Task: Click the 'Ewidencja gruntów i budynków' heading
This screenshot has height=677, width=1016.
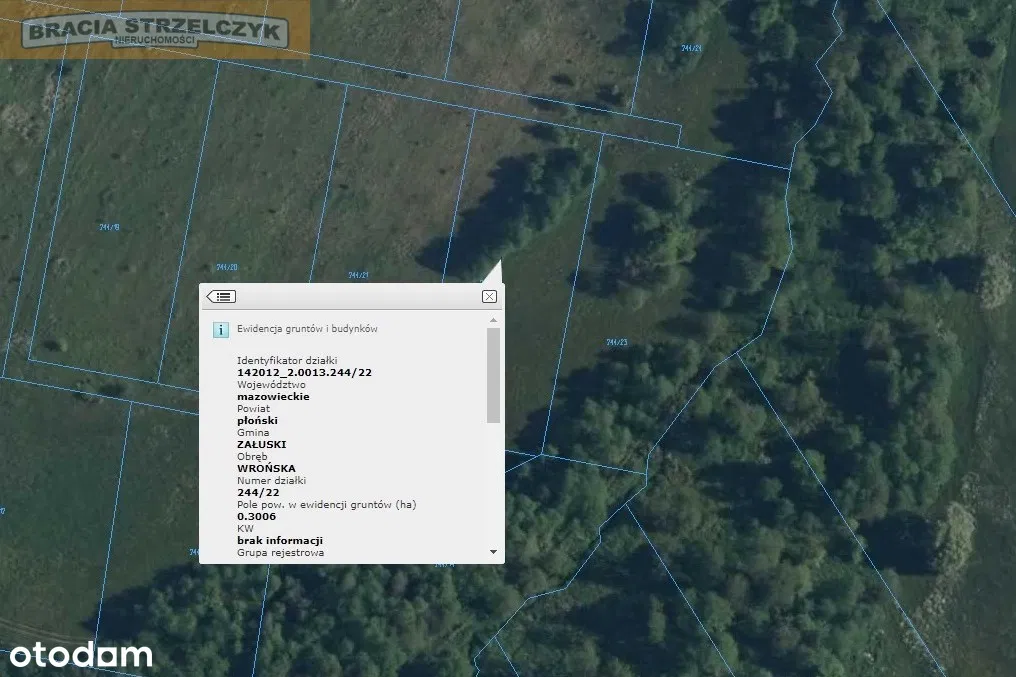Action: pyautogui.click(x=307, y=328)
